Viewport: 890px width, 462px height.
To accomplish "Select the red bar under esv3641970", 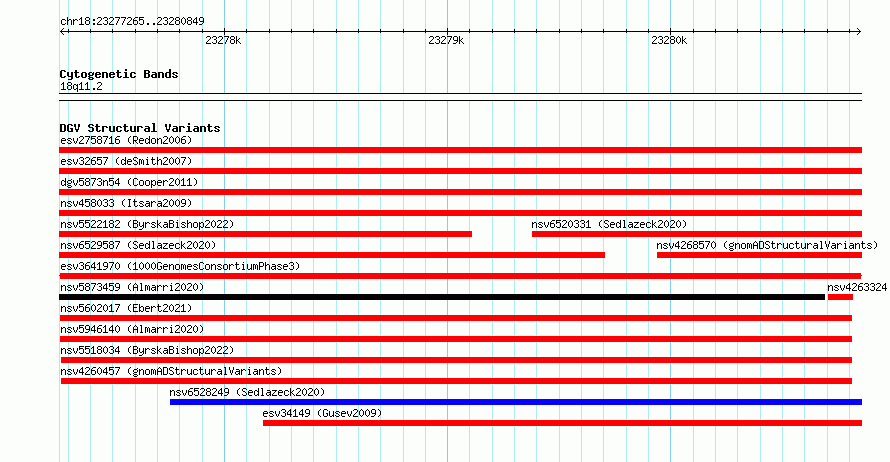I will click(460, 276).
